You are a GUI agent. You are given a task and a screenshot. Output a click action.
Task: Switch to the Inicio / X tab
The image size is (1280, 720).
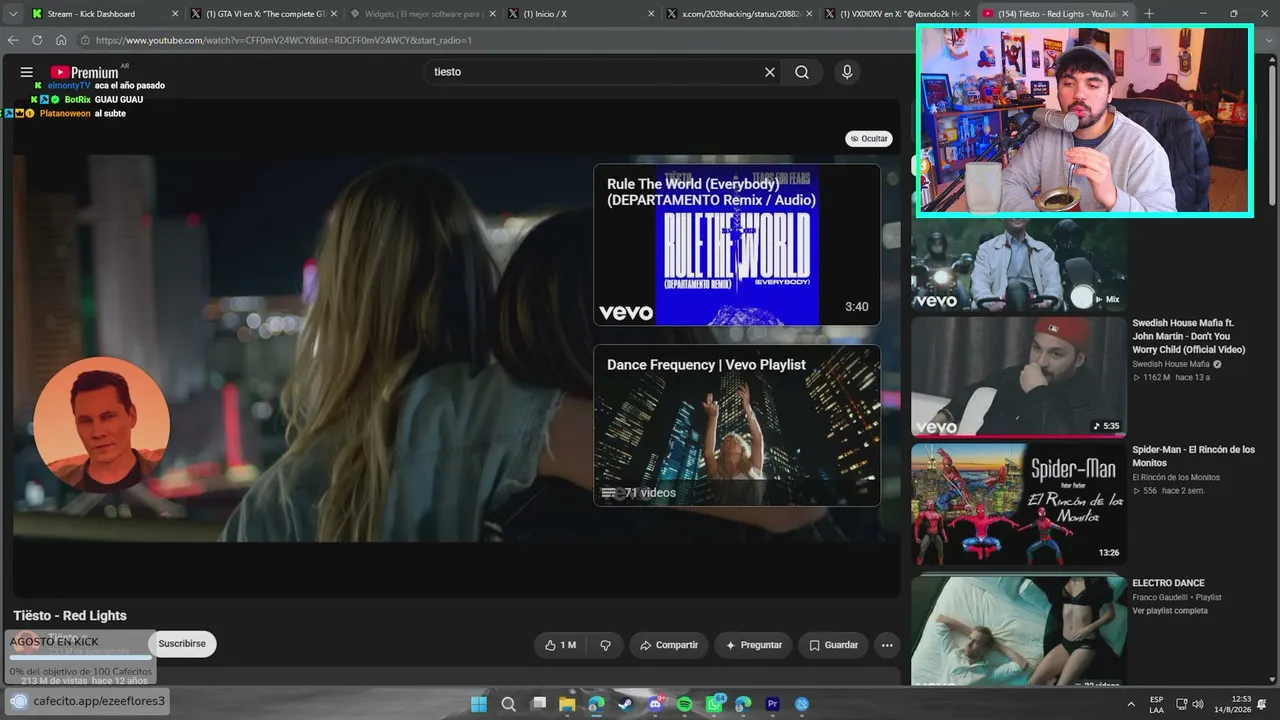click(580, 14)
